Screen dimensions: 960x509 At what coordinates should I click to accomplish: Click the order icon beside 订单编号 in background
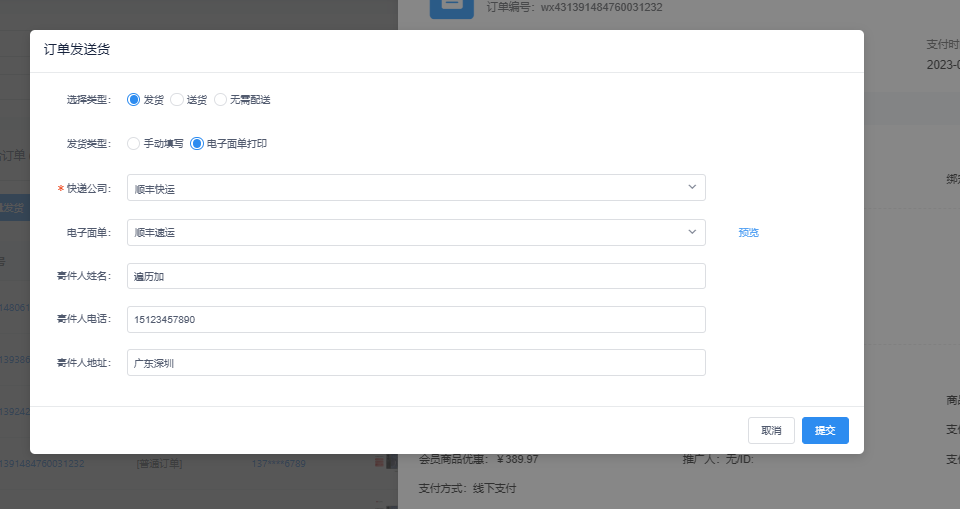point(452,8)
